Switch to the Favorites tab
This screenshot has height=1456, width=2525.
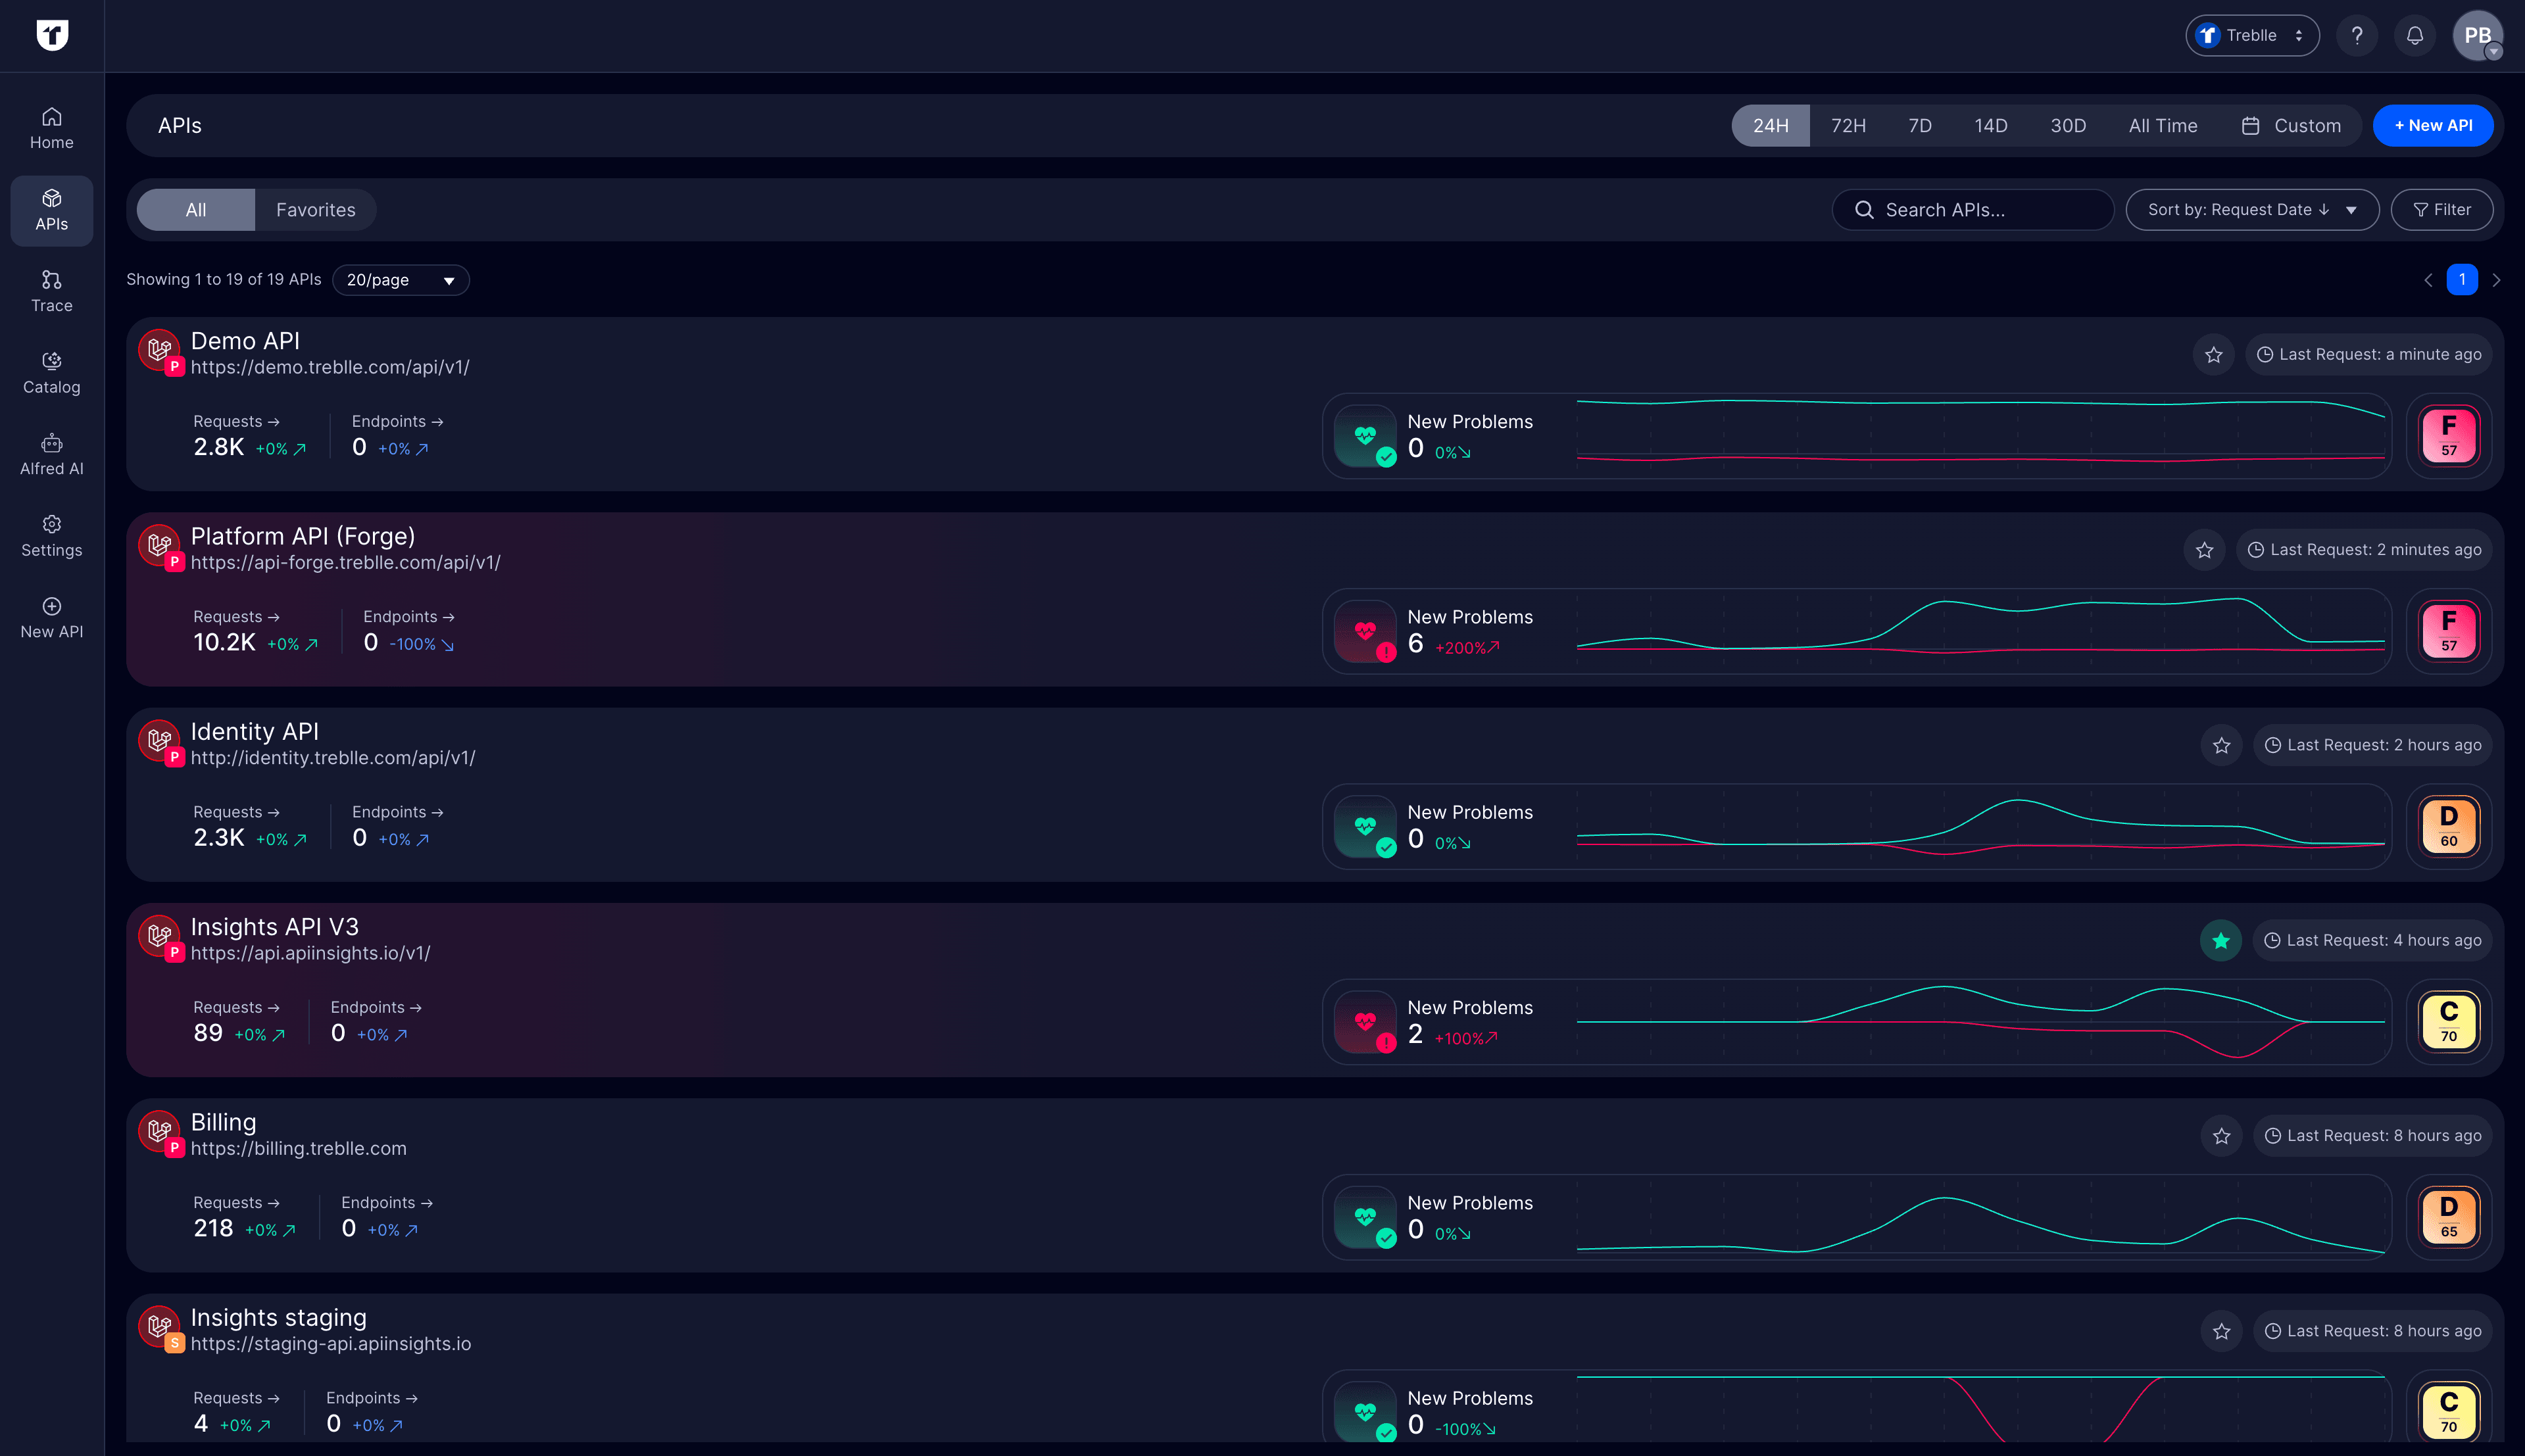pyautogui.click(x=315, y=210)
